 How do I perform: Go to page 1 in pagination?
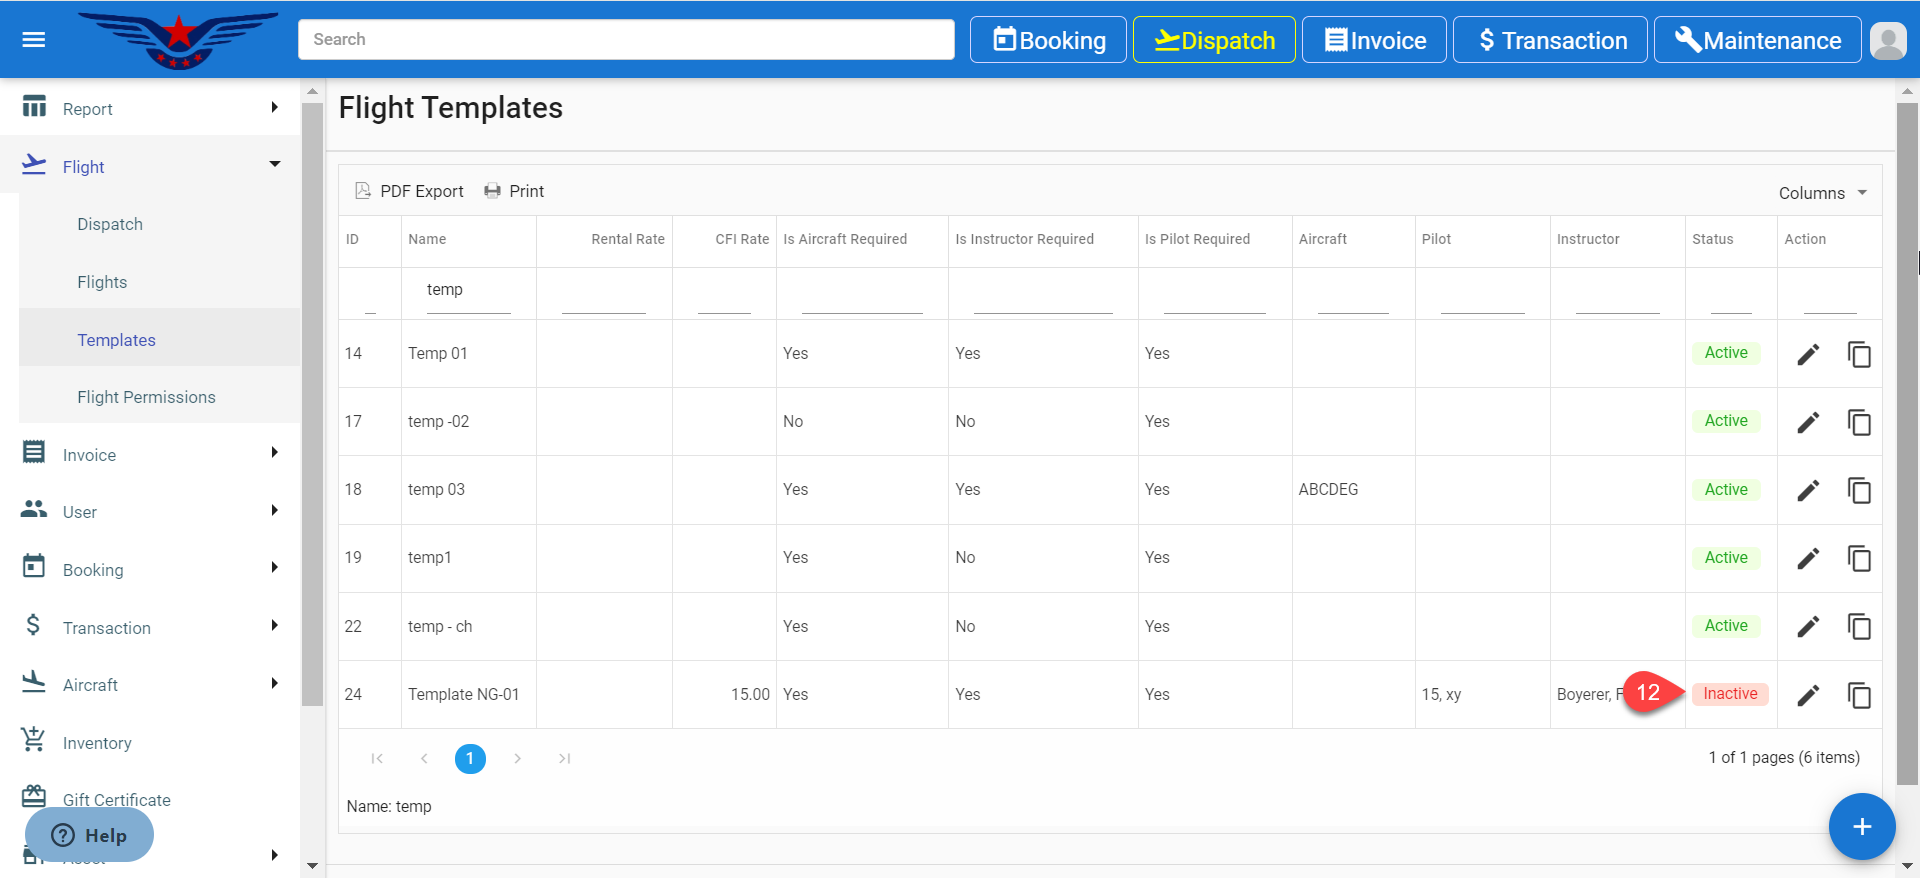coord(470,759)
